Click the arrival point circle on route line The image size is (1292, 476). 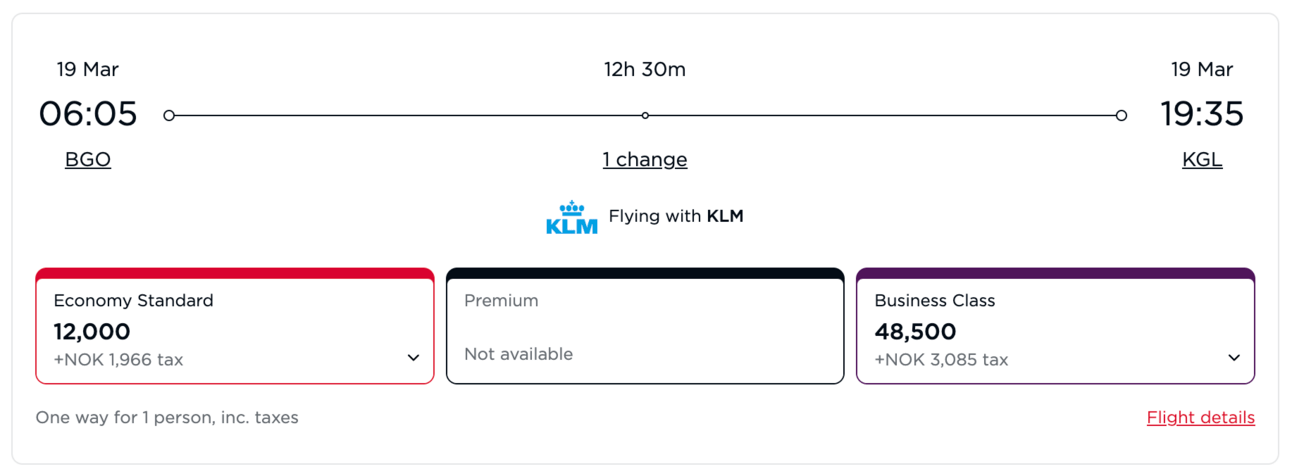tap(1121, 116)
